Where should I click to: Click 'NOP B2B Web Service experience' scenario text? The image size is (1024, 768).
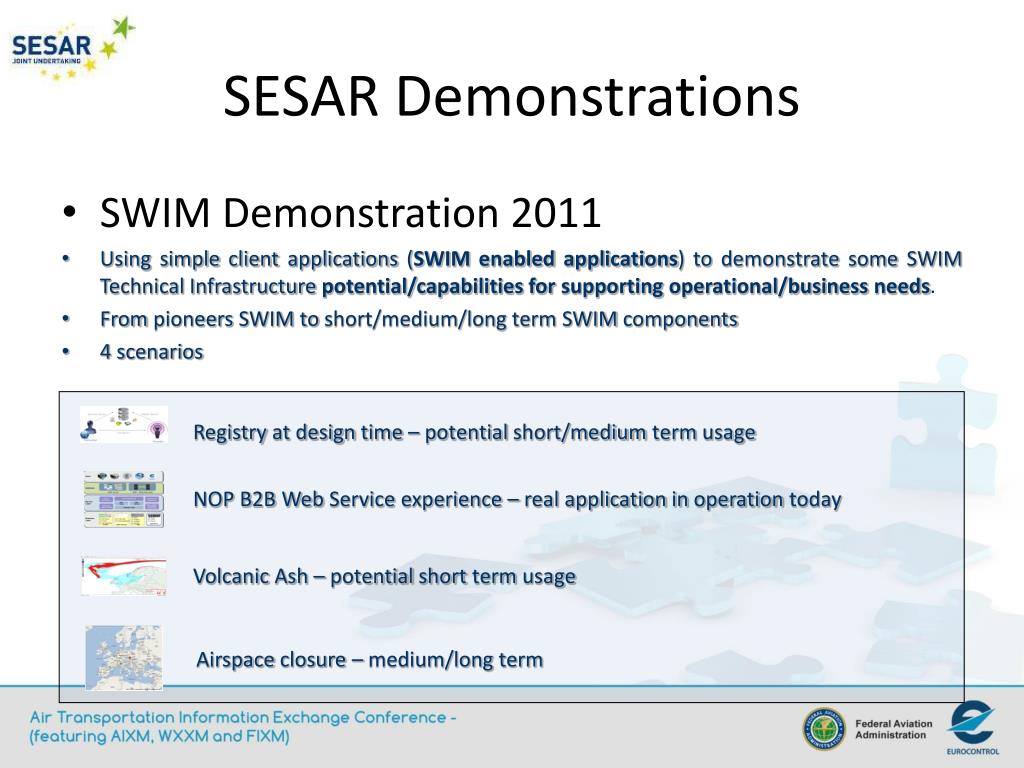(x=517, y=500)
